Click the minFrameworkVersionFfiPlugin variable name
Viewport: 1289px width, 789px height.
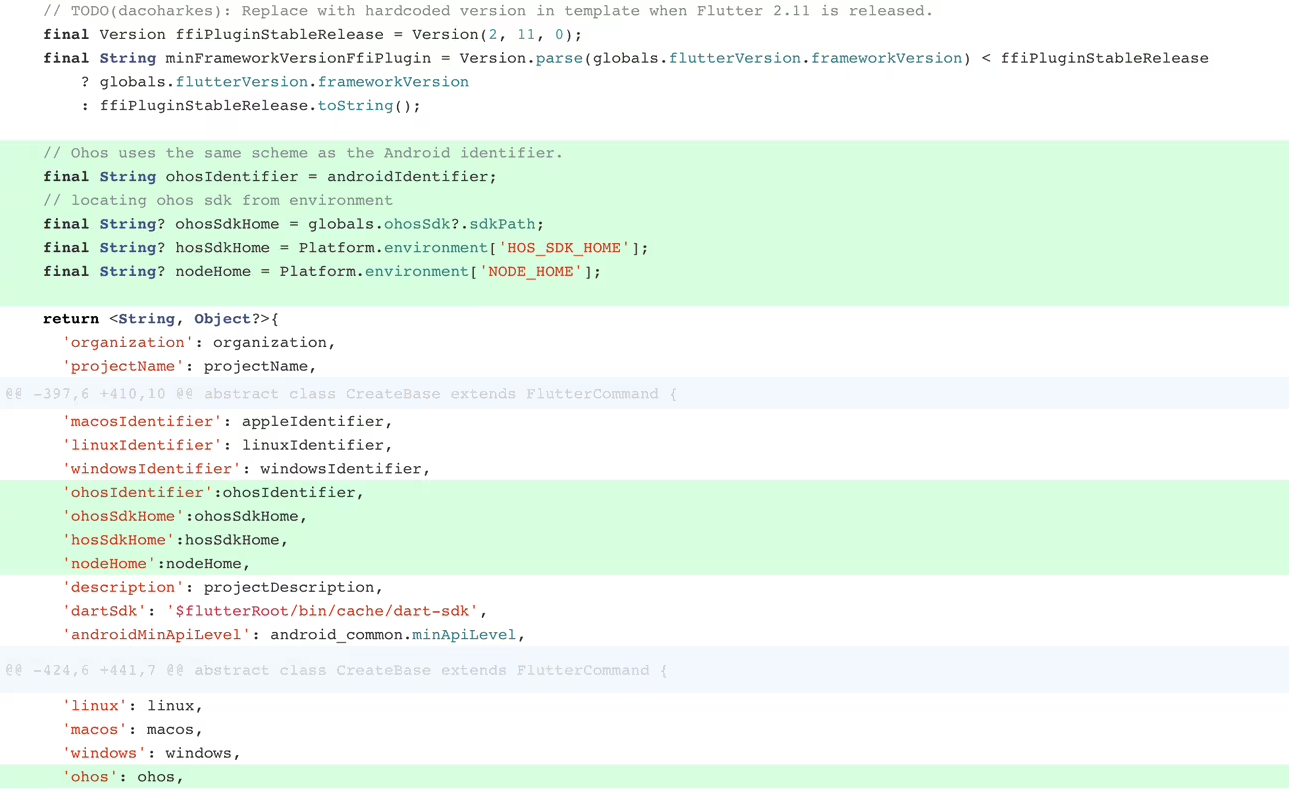pos(298,58)
